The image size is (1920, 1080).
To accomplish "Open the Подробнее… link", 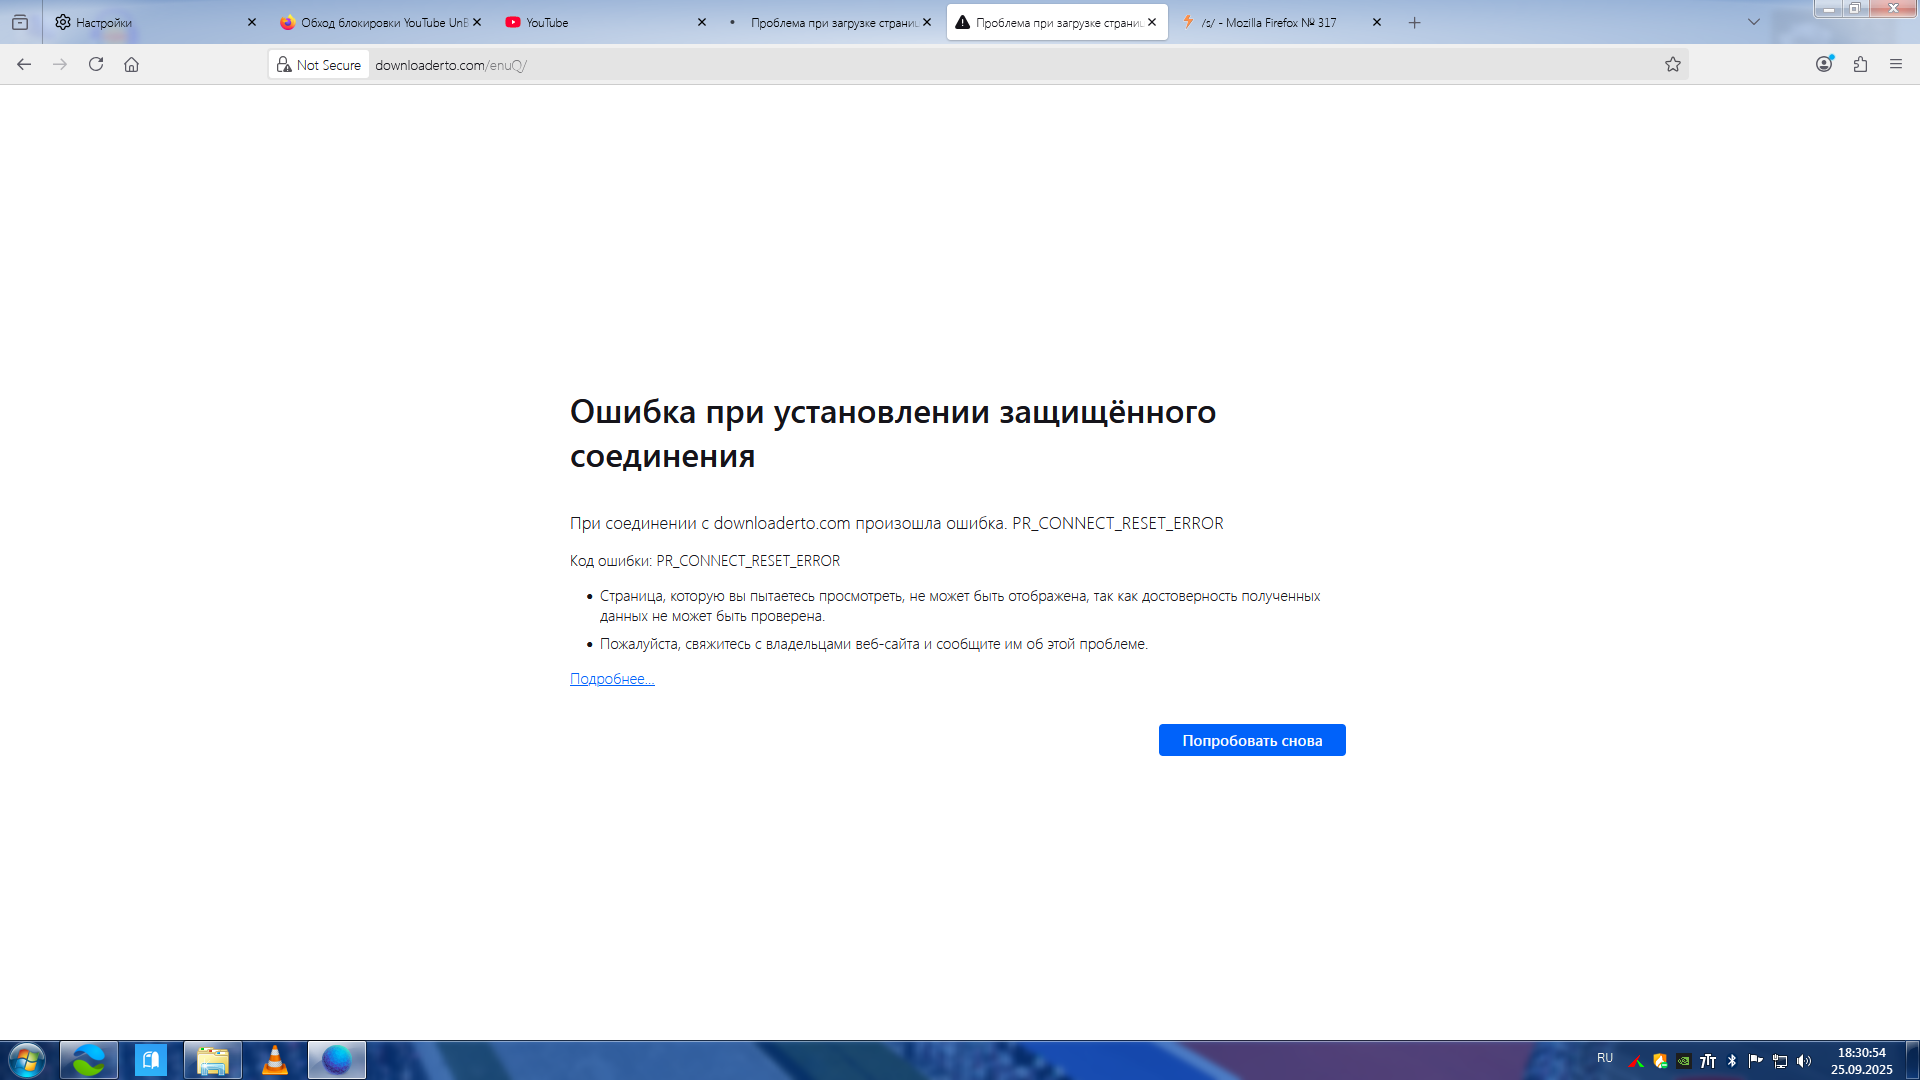I will (612, 679).
